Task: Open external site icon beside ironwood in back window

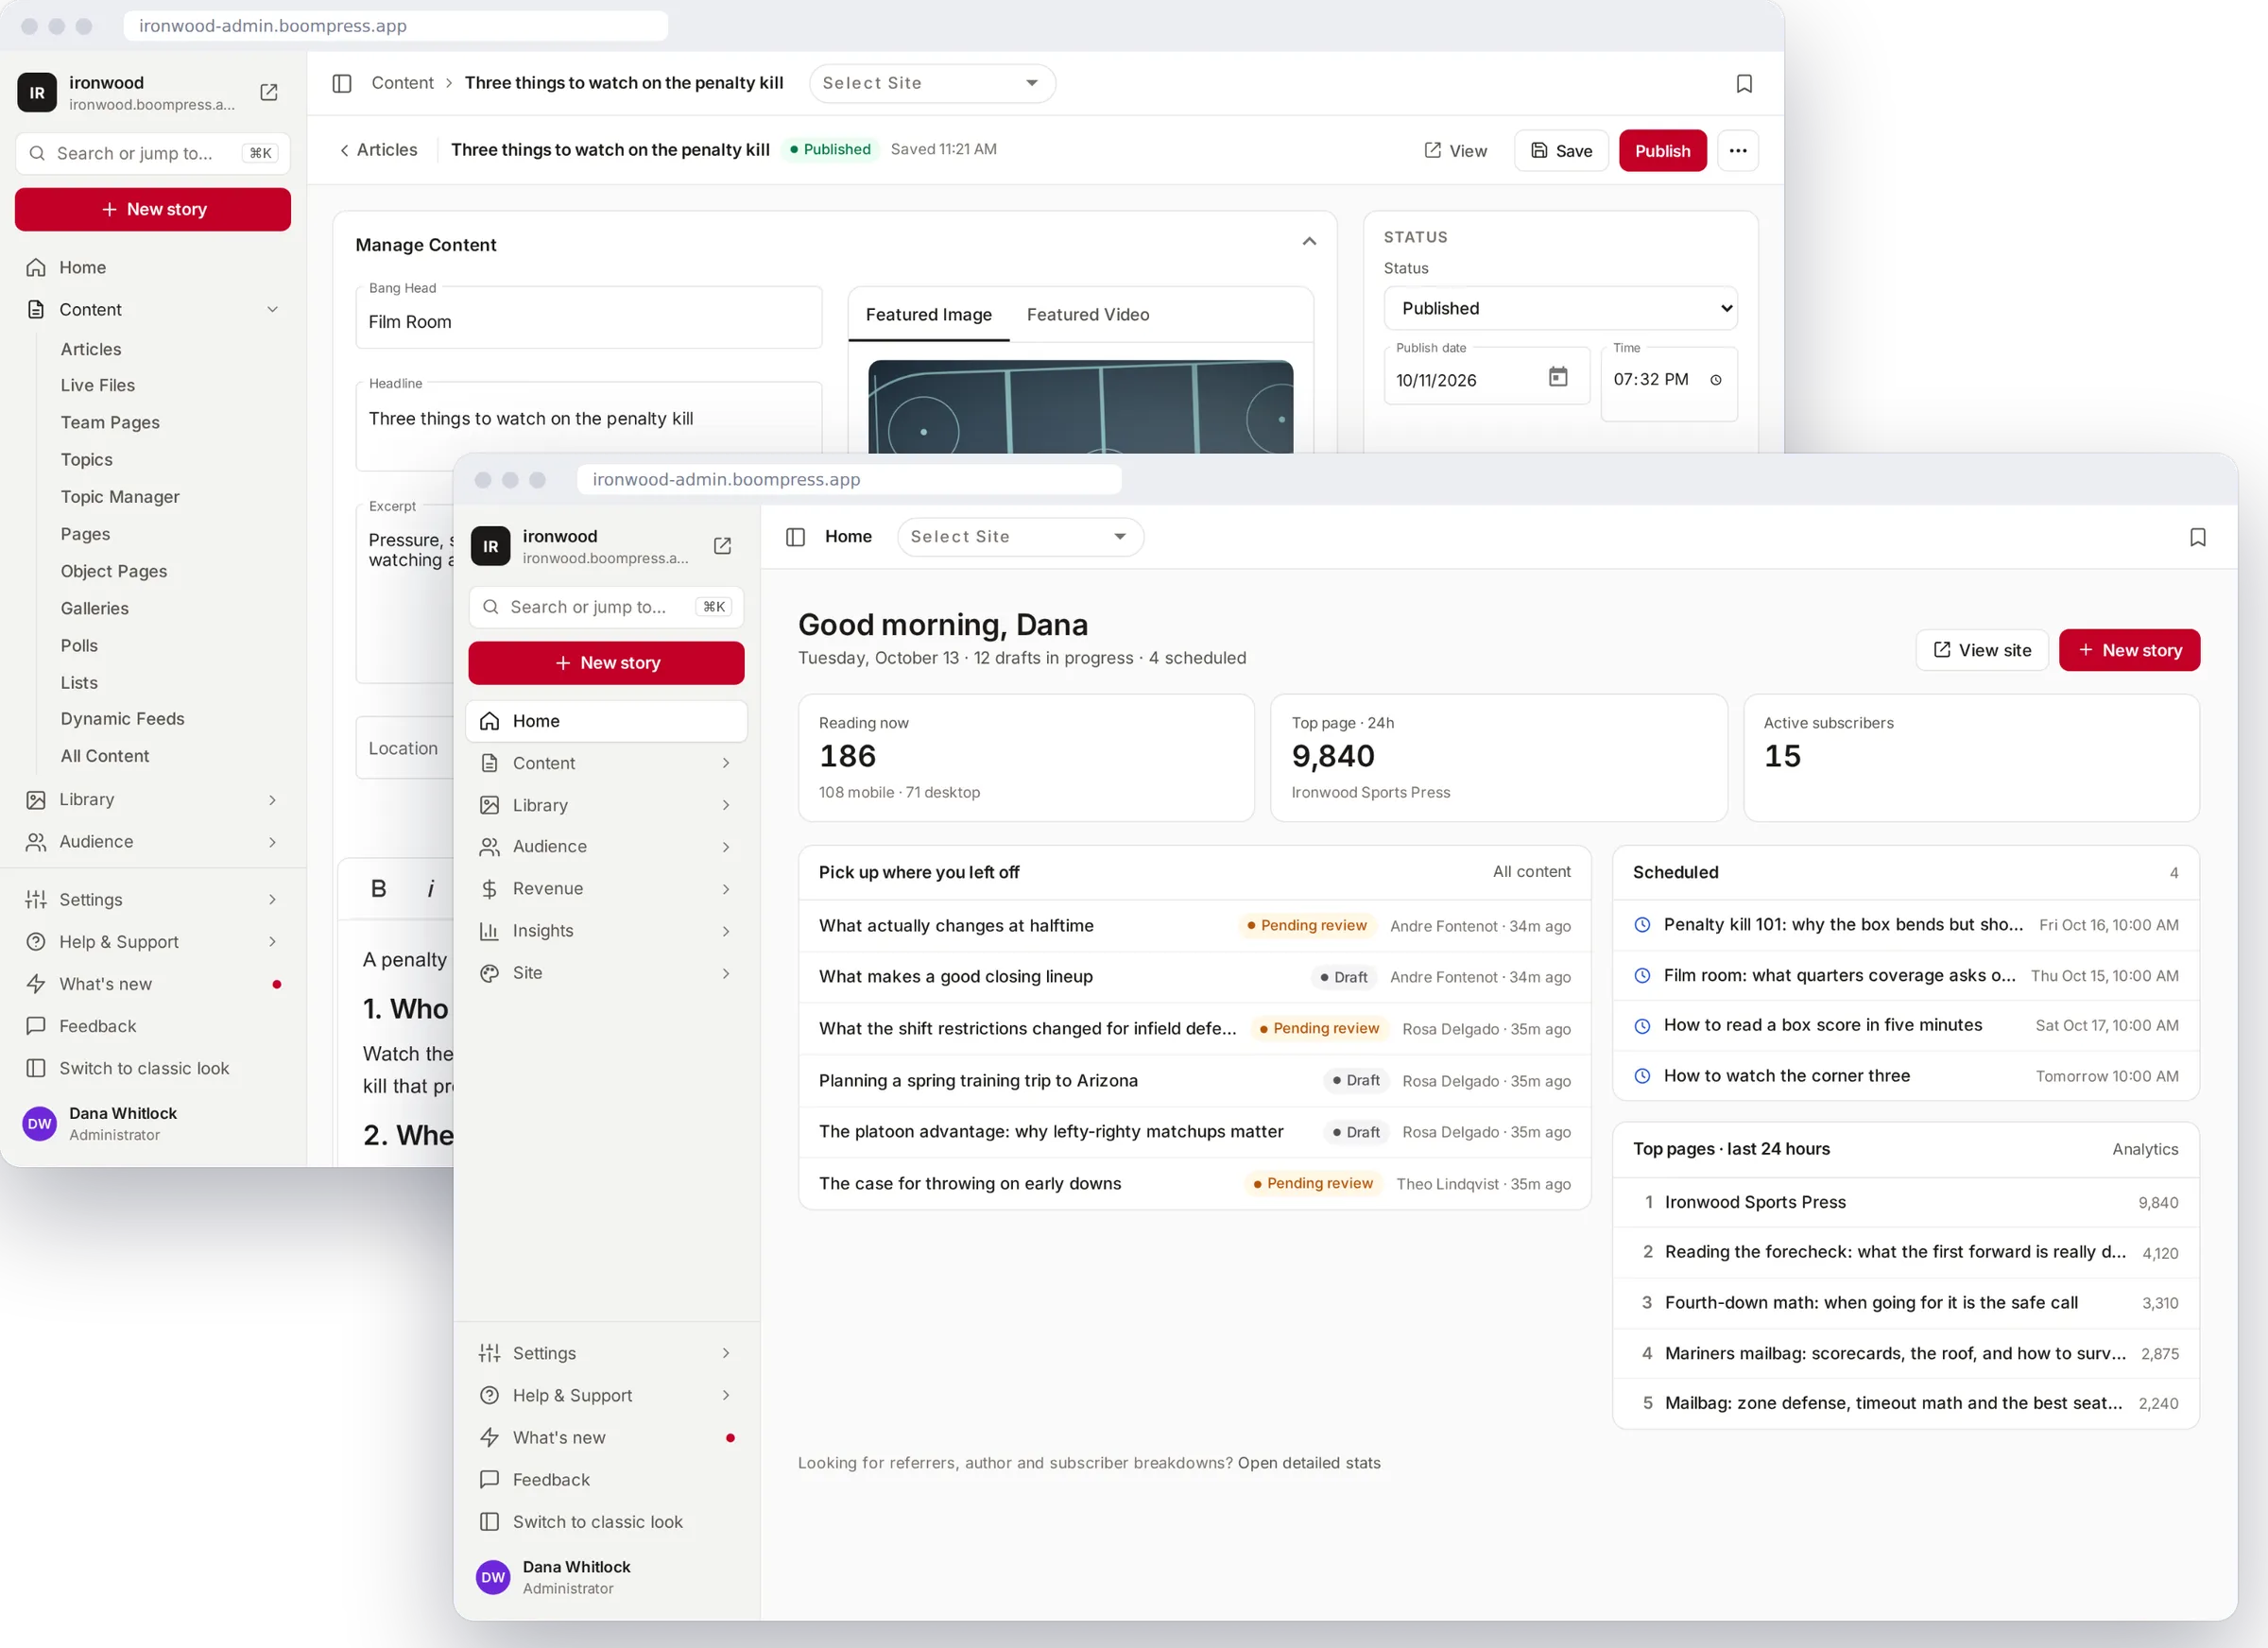Action: click(x=269, y=92)
